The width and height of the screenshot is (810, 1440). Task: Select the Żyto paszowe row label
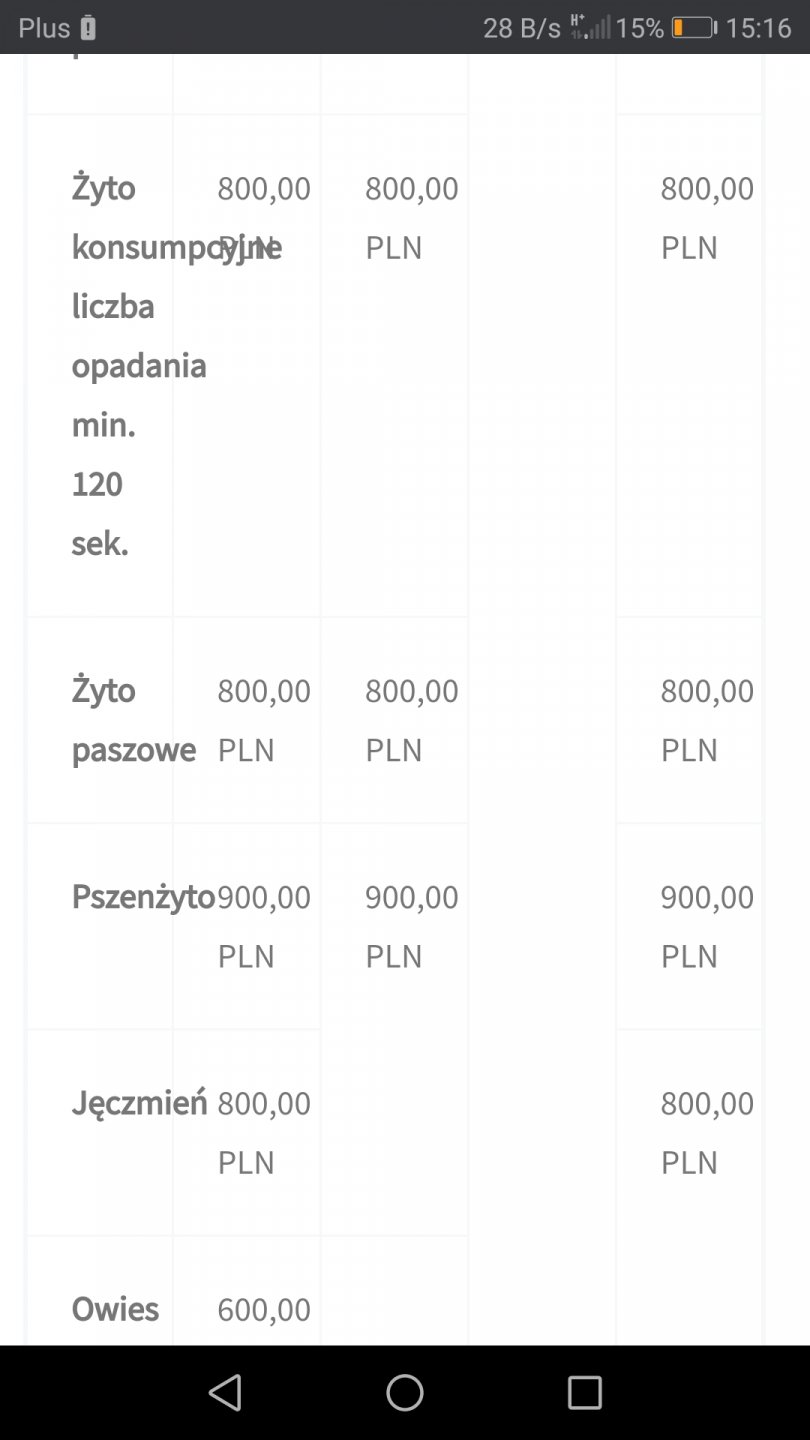coord(133,720)
